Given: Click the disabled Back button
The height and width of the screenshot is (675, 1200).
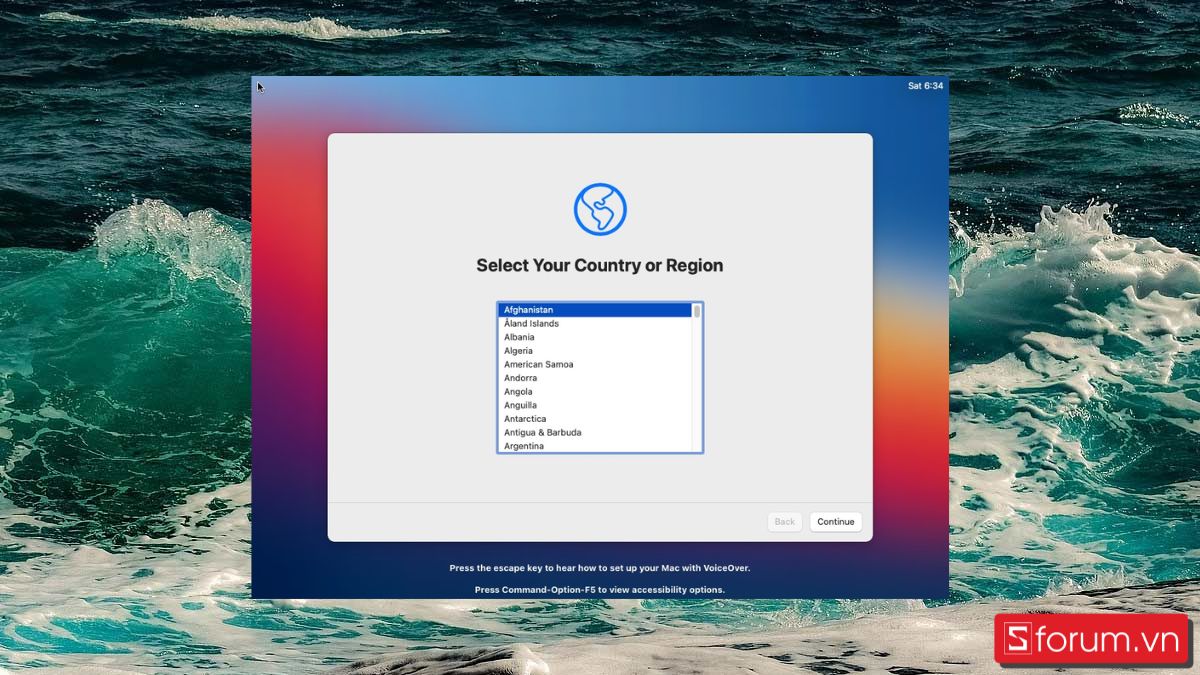Looking at the screenshot, I should pos(784,521).
